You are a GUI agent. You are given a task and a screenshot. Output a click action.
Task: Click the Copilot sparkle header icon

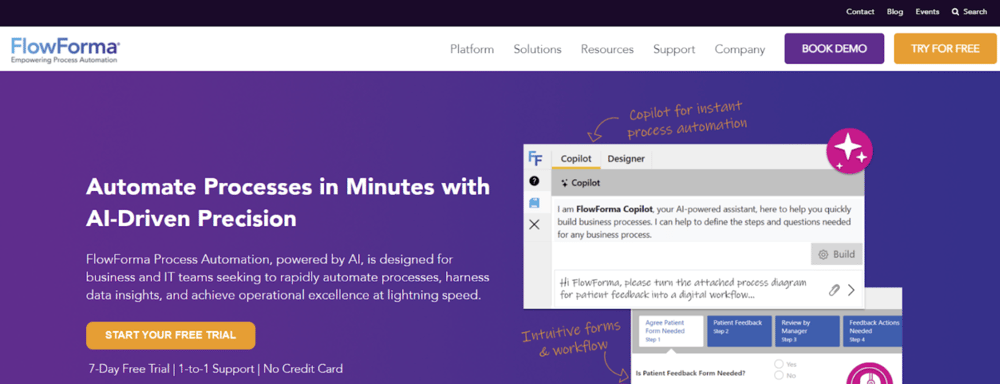pos(564,183)
